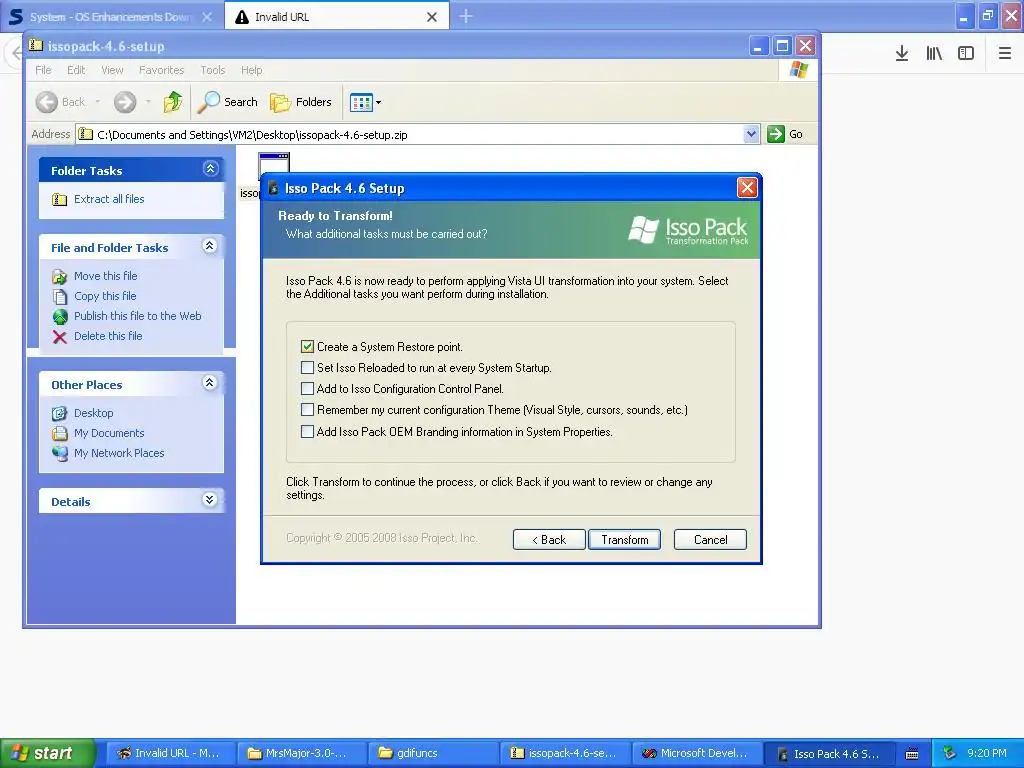Toggle the browser sidebar icon
This screenshot has width=1024, height=768.
point(966,54)
